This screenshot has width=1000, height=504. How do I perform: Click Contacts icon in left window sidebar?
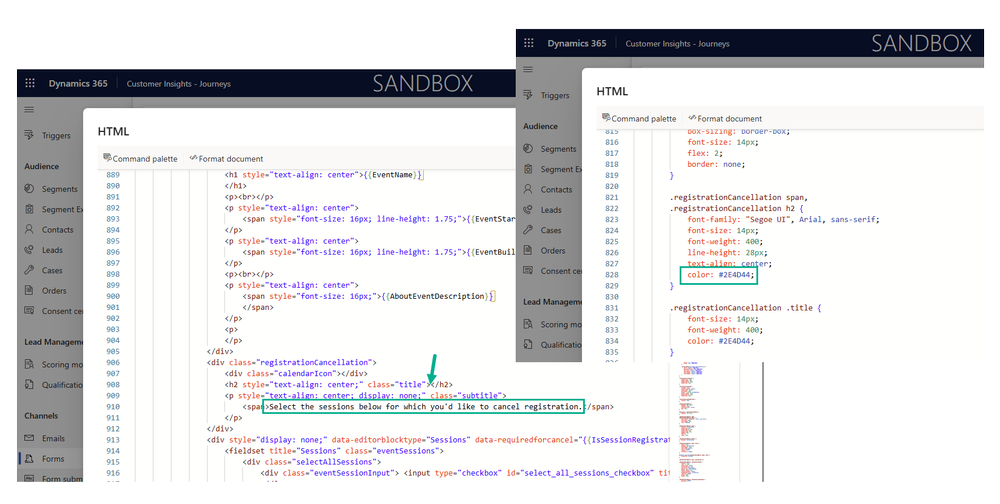(29, 229)
